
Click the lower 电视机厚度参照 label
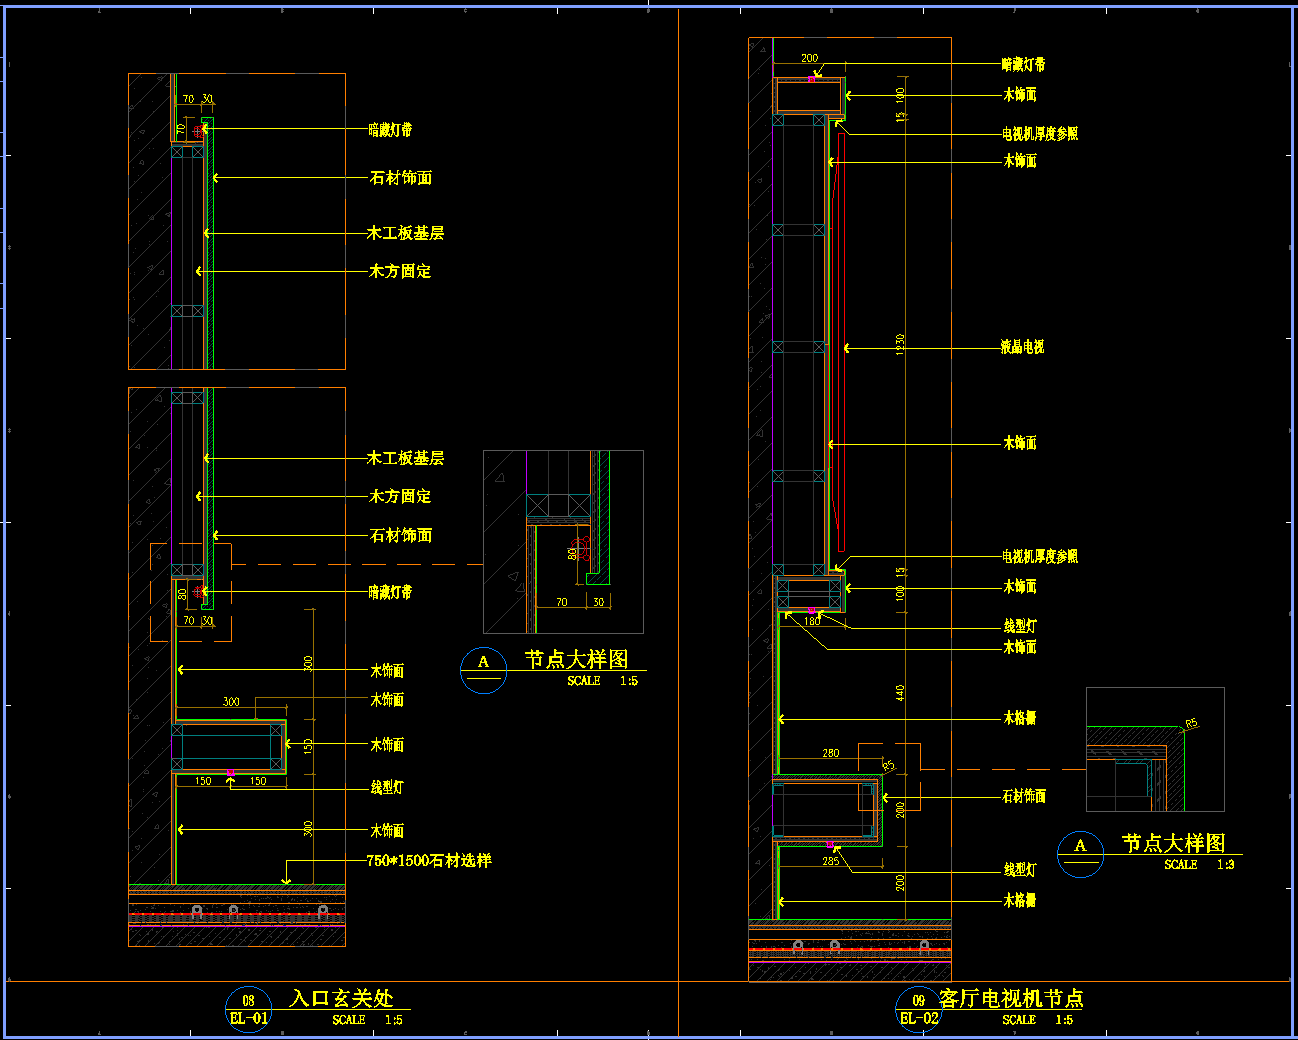(x=1040, y=556)
